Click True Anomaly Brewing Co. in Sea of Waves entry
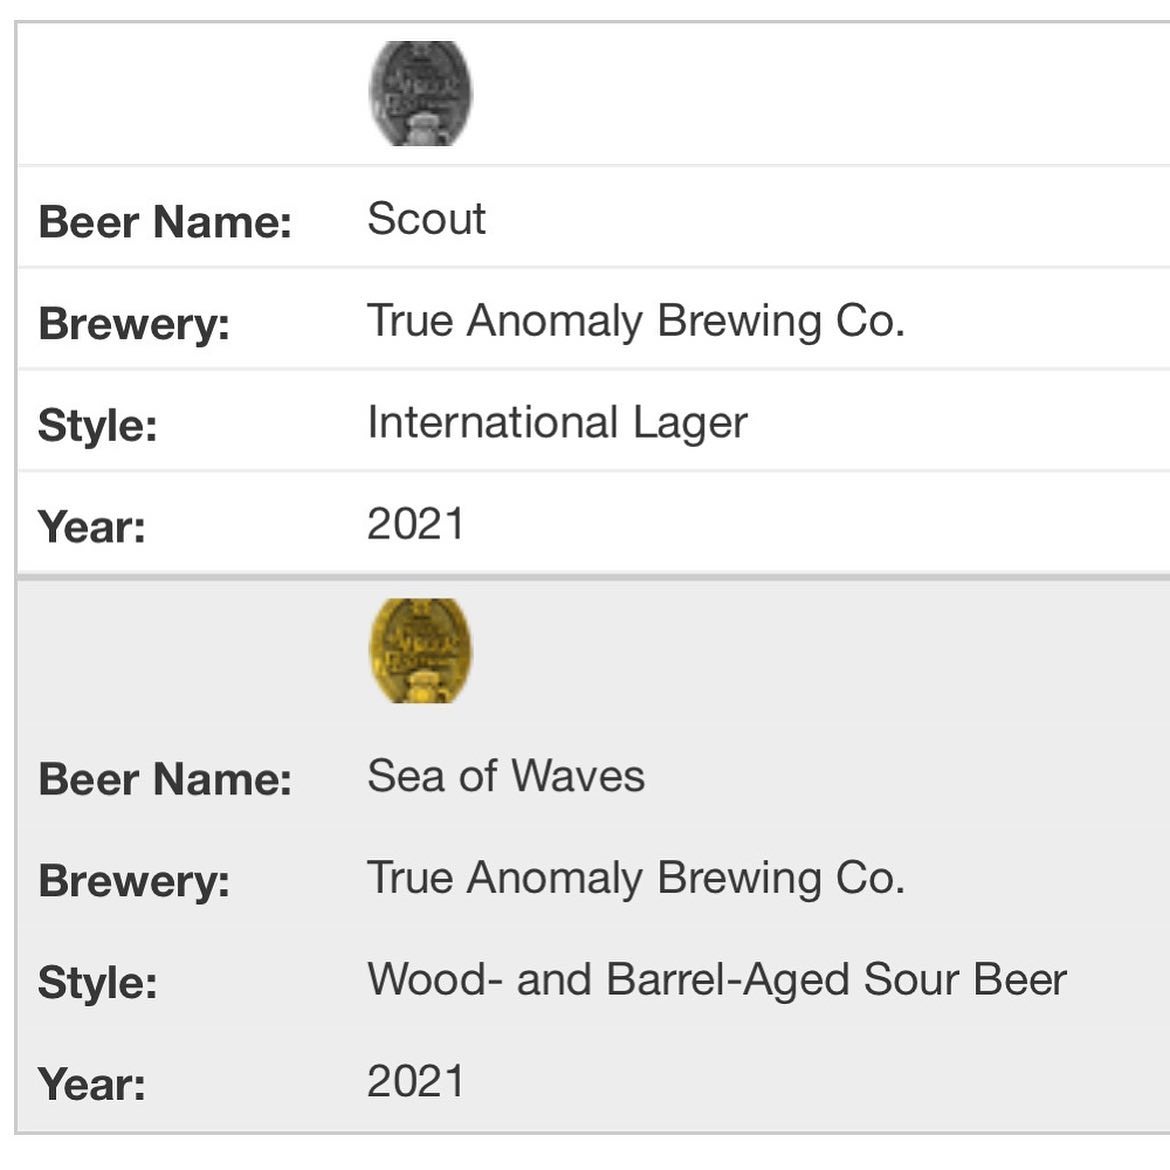The height and width of the screenshot is (1170, 1170). (x=635, y=878)
